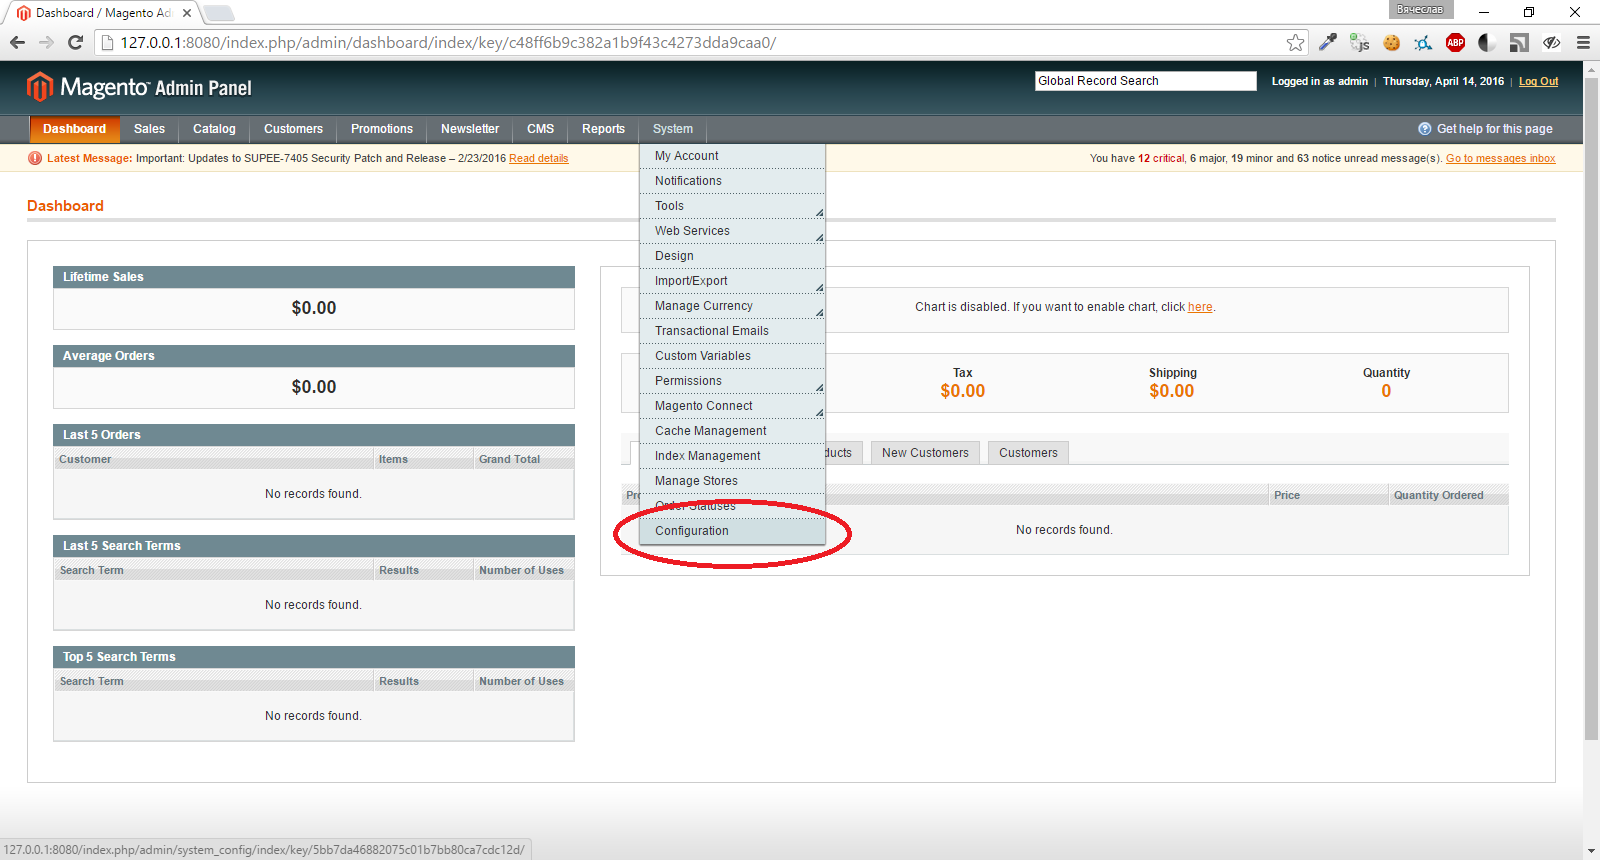Click the Global Record Search field
Screen dimensions: 1607x860
(1145, 81)
